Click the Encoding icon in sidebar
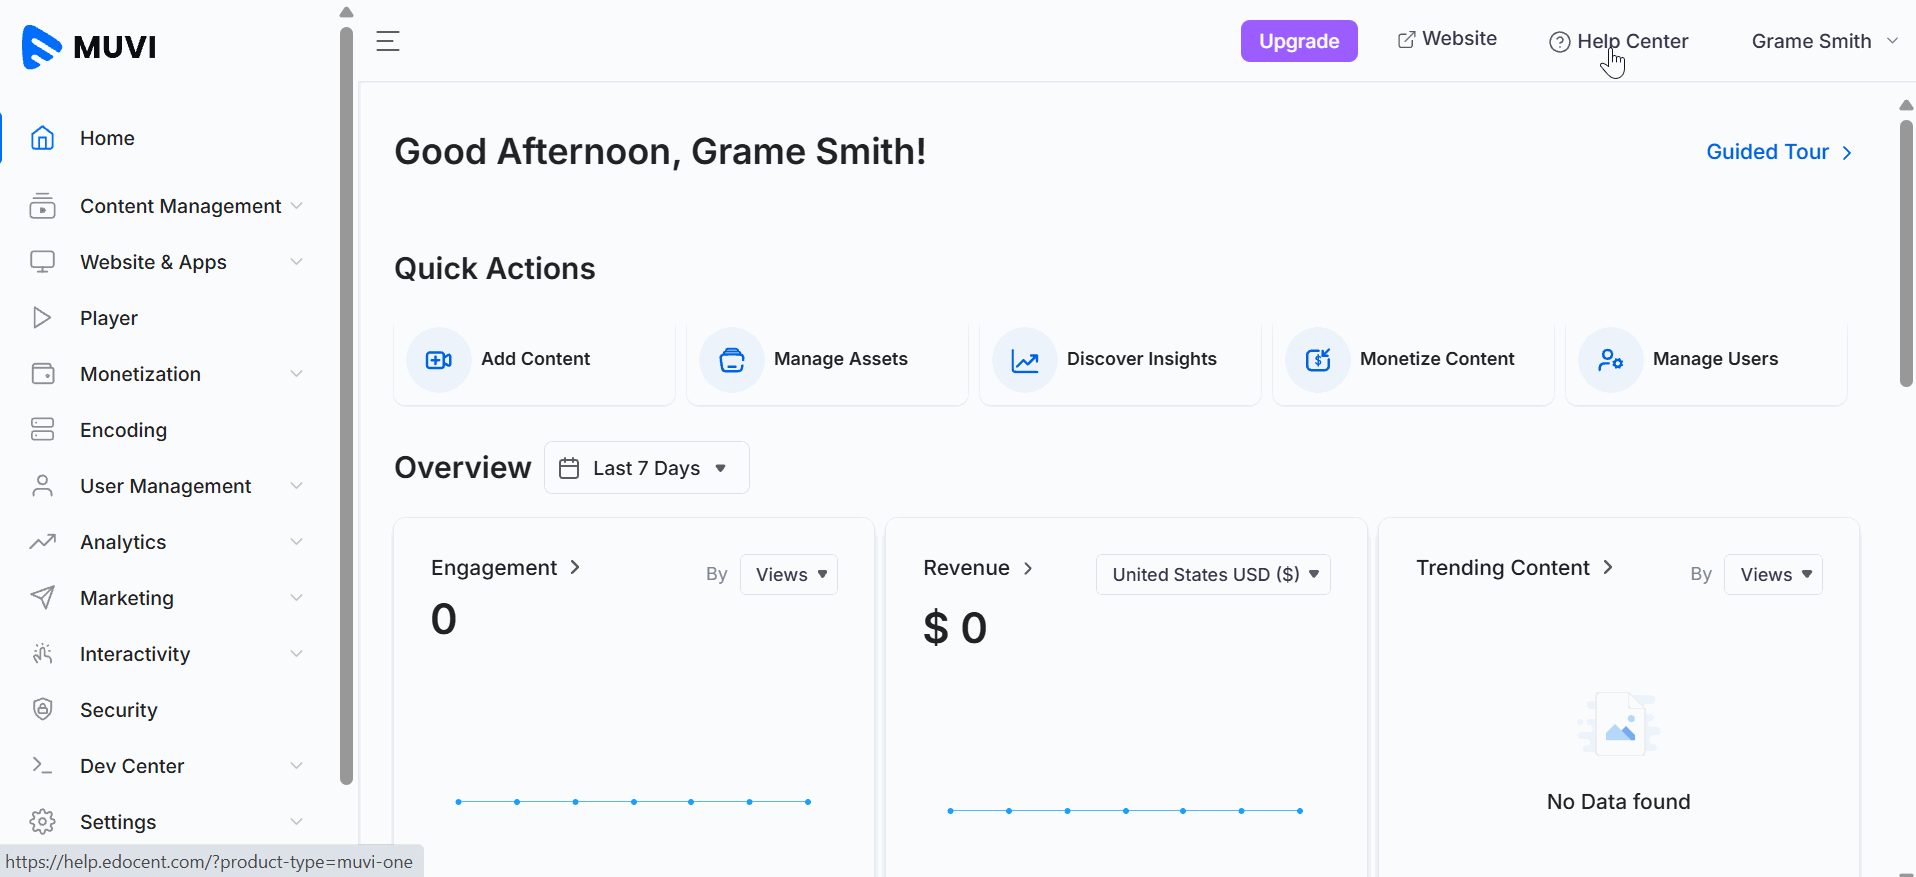The height and width of the screenshot is (877, 1916). tap(42, 430)
